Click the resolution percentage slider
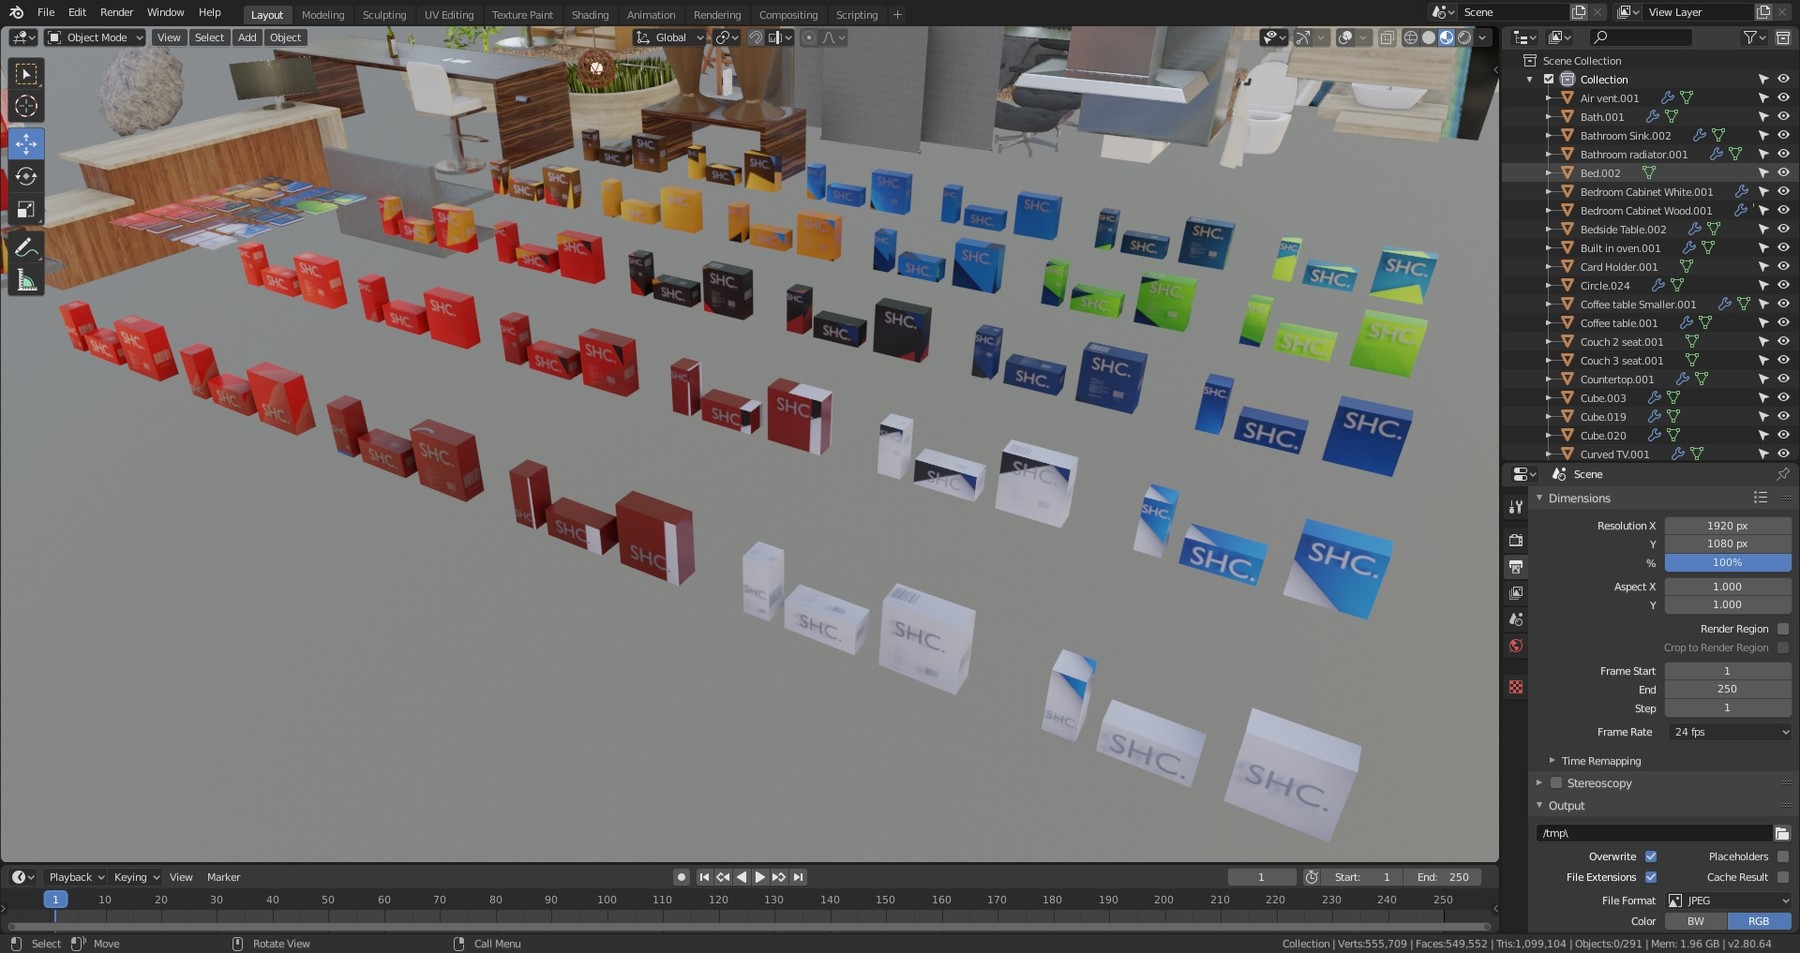This screenshot has height=953, width=1800. click(1727, 563)
